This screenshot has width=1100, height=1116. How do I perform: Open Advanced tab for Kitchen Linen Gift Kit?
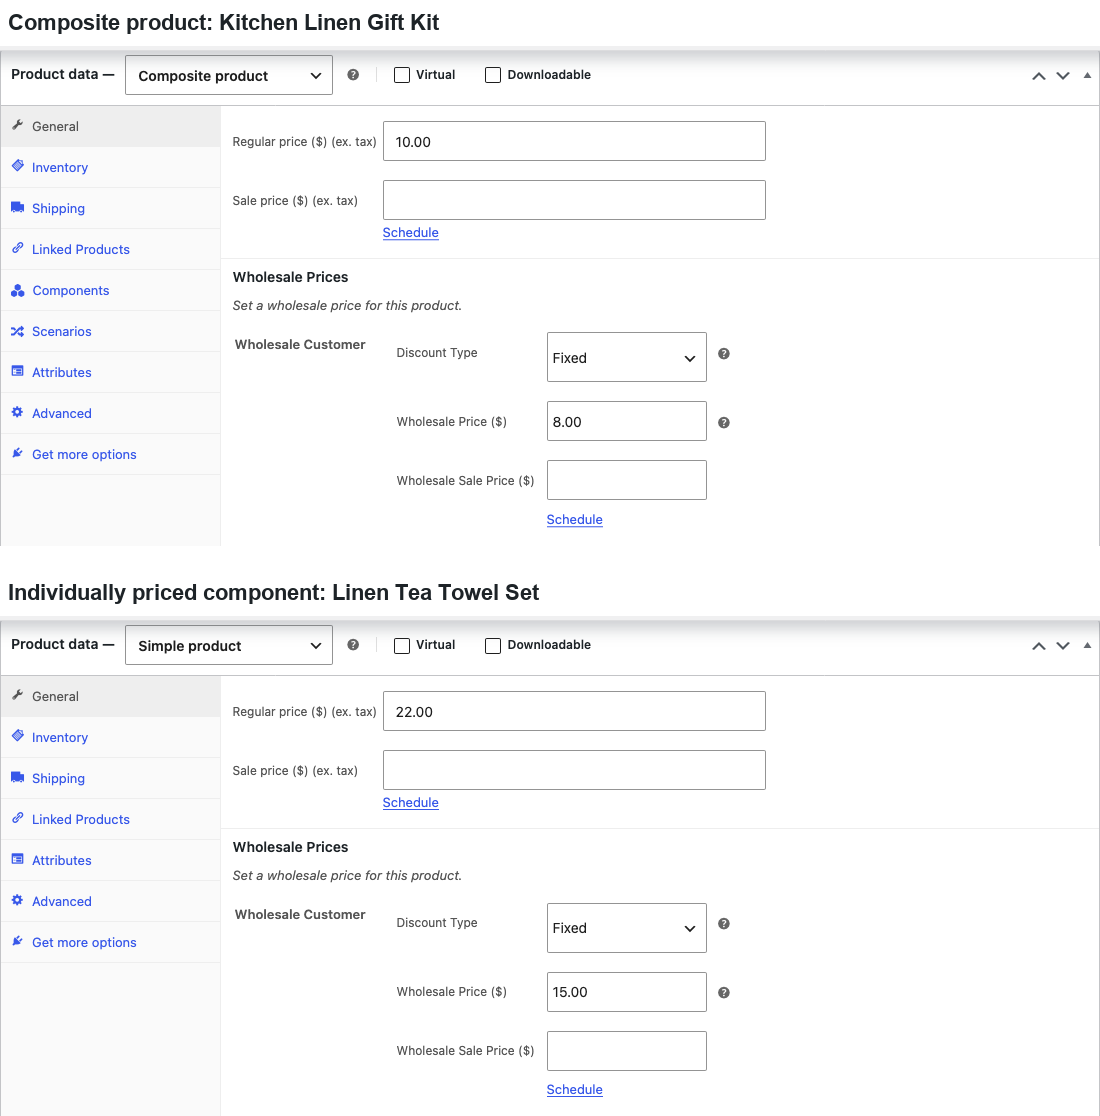pos(111,414)
